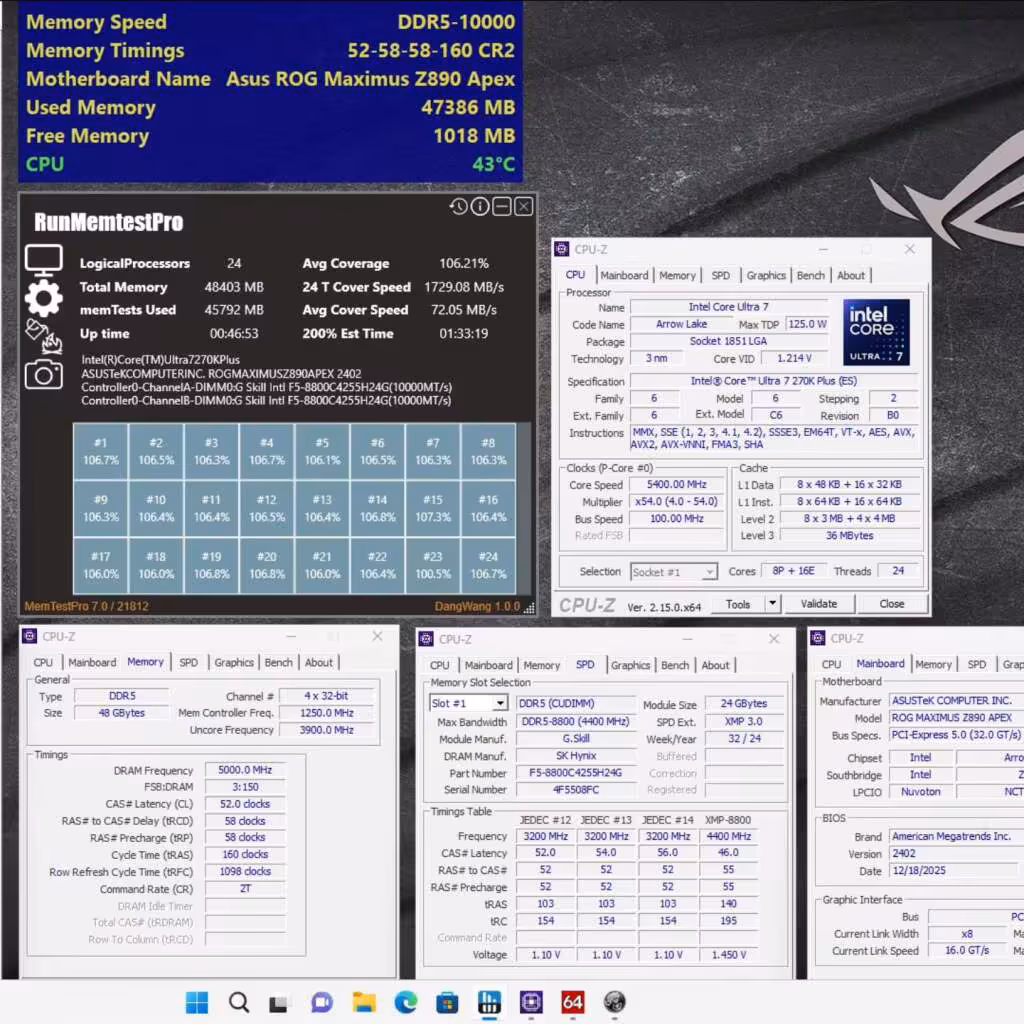Screen dimensions: 1024x1024
Task: Open Graphics tab in top CPU-Z window
Action: click(x=766, y=276)
